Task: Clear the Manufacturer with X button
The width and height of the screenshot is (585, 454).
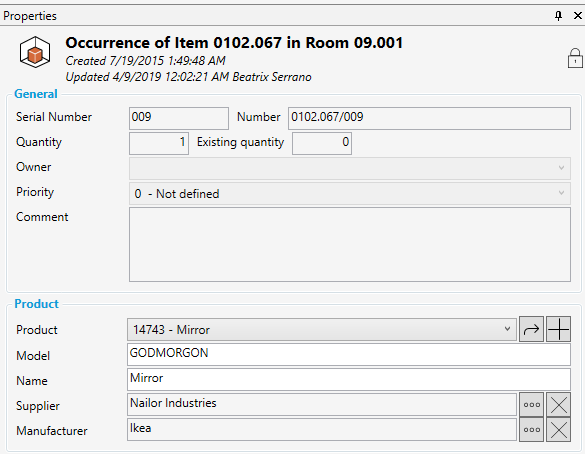Action: pyautogui.click(x=559, y=430)
